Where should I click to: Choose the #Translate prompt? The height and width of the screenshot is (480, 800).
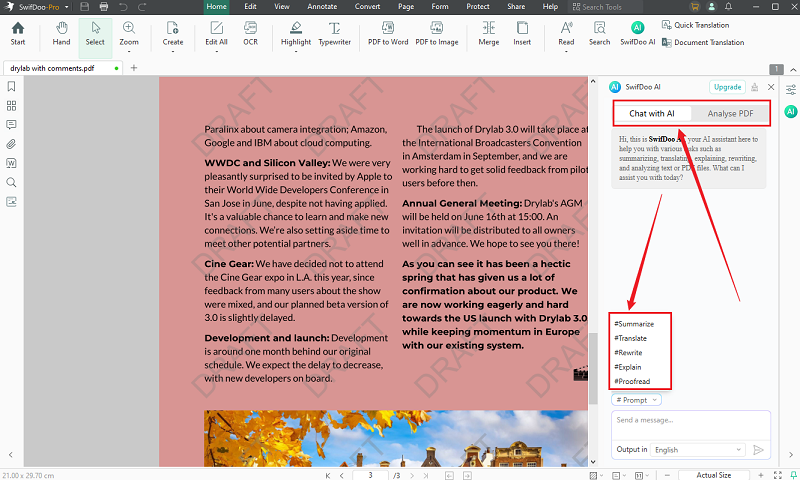pyautogui.click(x=631, y=338)
